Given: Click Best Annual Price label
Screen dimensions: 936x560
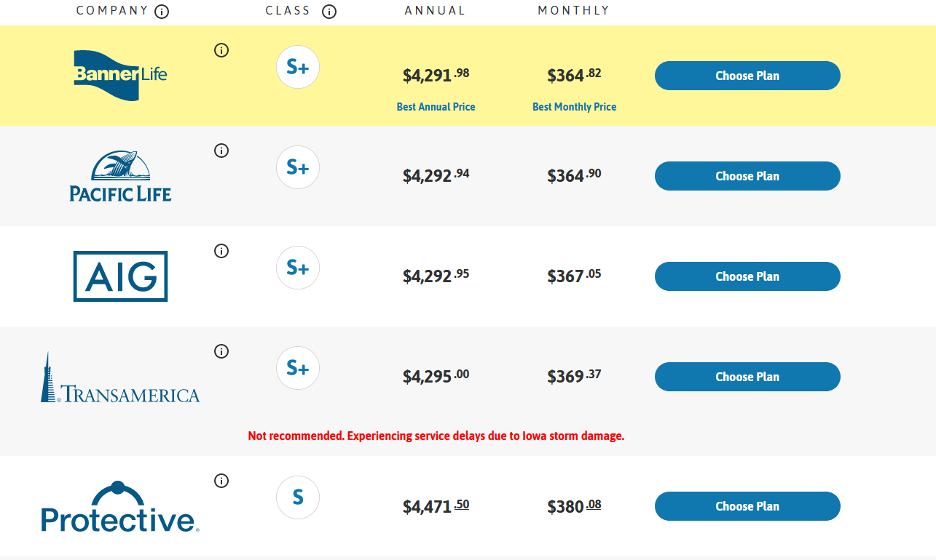Looking at the screenshot, I should click(x=436, y=107).
